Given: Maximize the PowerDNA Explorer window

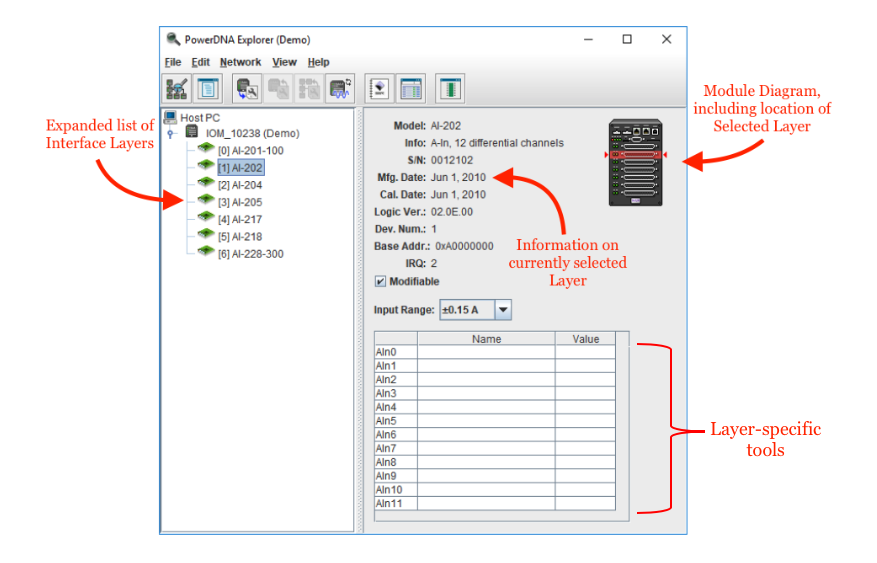Looking at the screenshot, I should pos(627,39).
